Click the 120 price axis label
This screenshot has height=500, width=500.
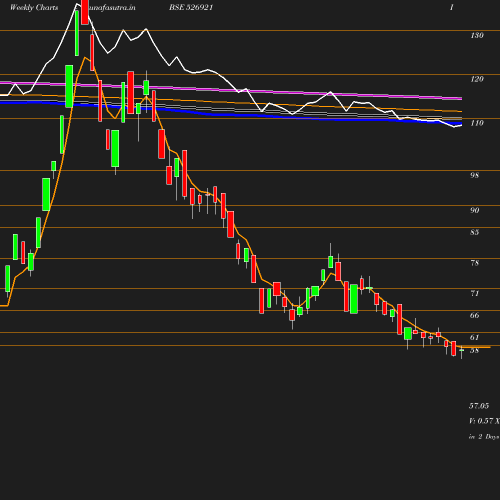[477, 79]
